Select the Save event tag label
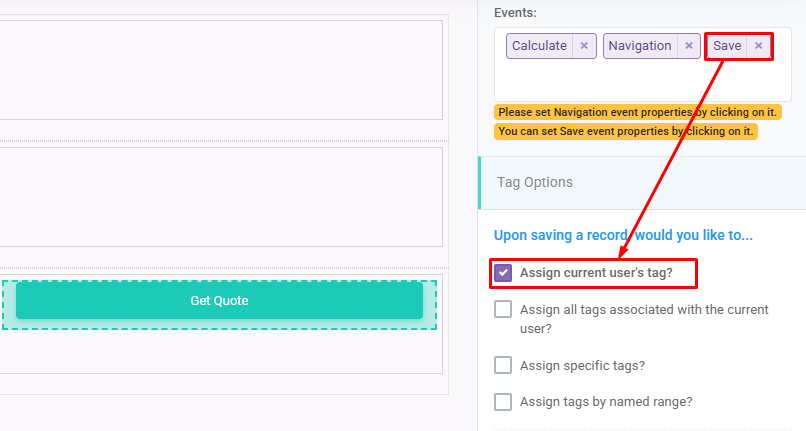Viewport: 806px width, 431px height. (x=727, y=46)
